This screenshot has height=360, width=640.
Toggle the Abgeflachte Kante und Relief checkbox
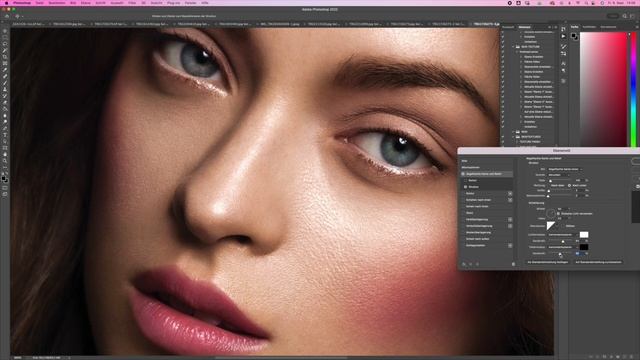tap(463, 174)
